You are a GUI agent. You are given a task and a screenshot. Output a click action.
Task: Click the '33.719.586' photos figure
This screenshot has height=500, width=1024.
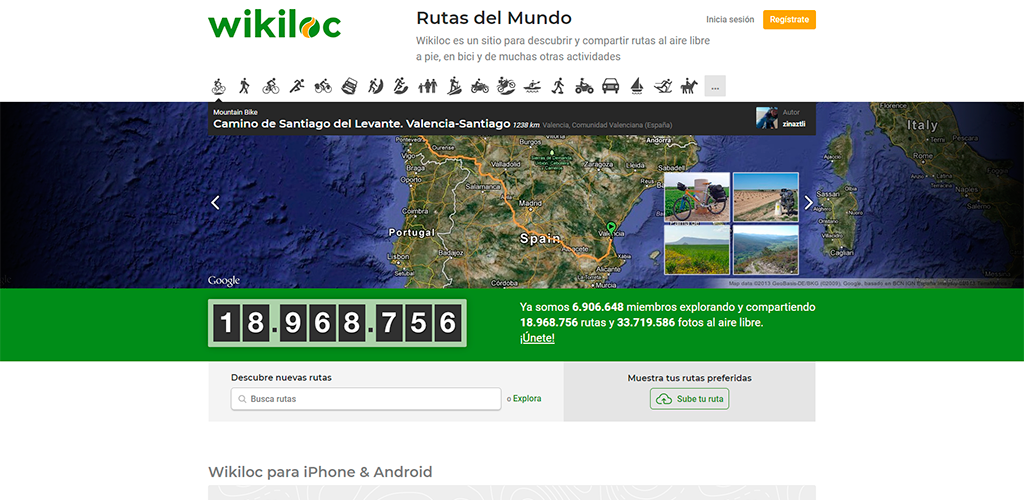pos(646,322)
